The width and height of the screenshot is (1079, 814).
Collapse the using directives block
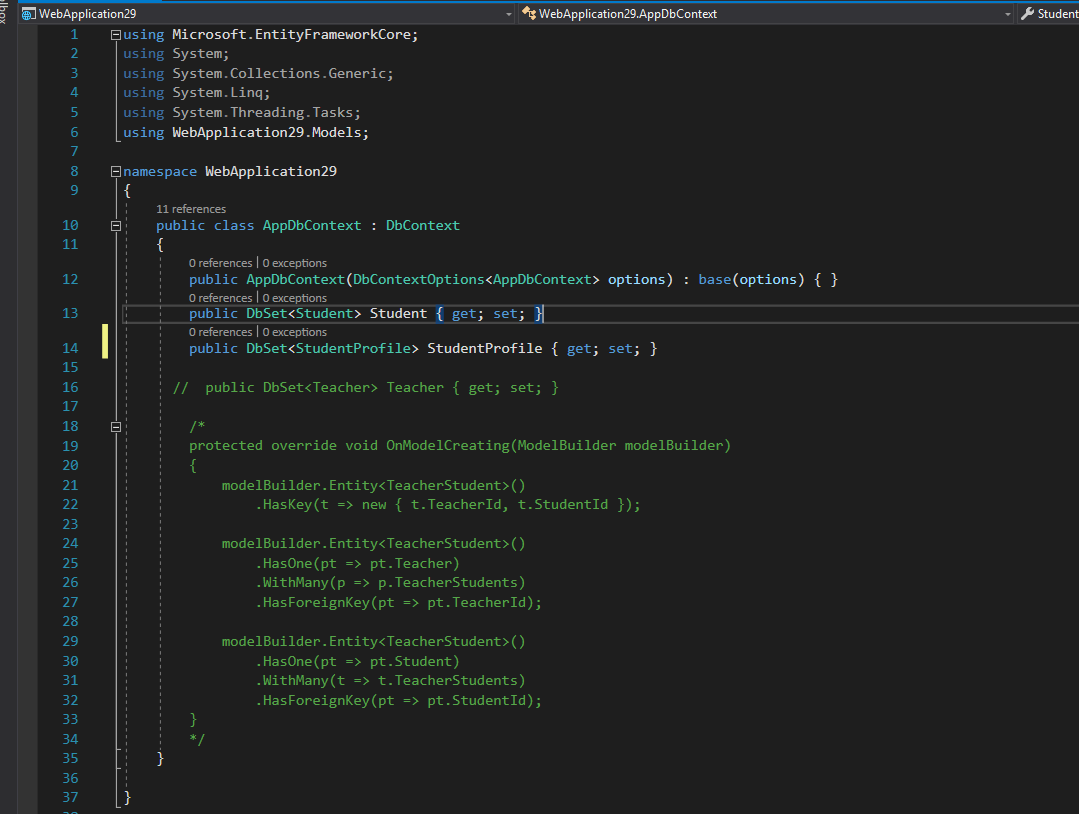coord(116,35)
